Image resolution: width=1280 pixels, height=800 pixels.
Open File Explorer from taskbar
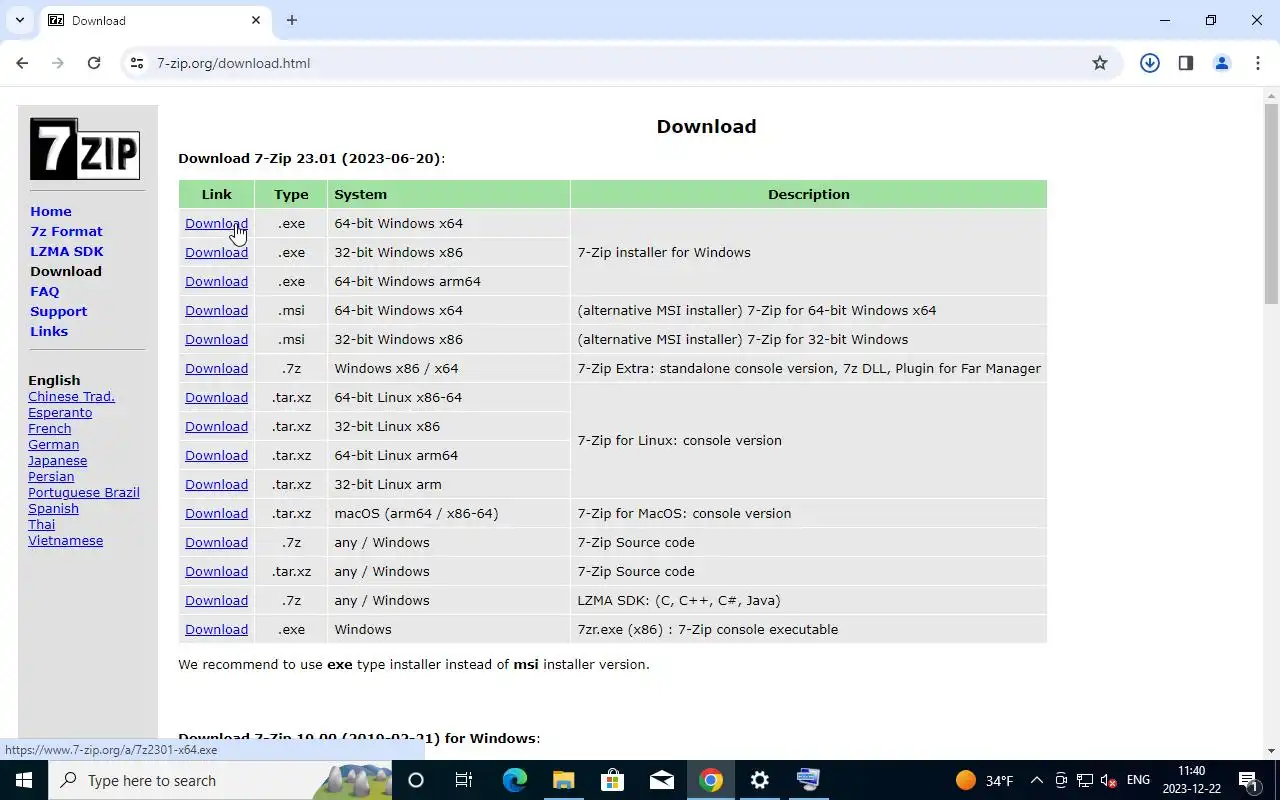[x=563, y=780]
